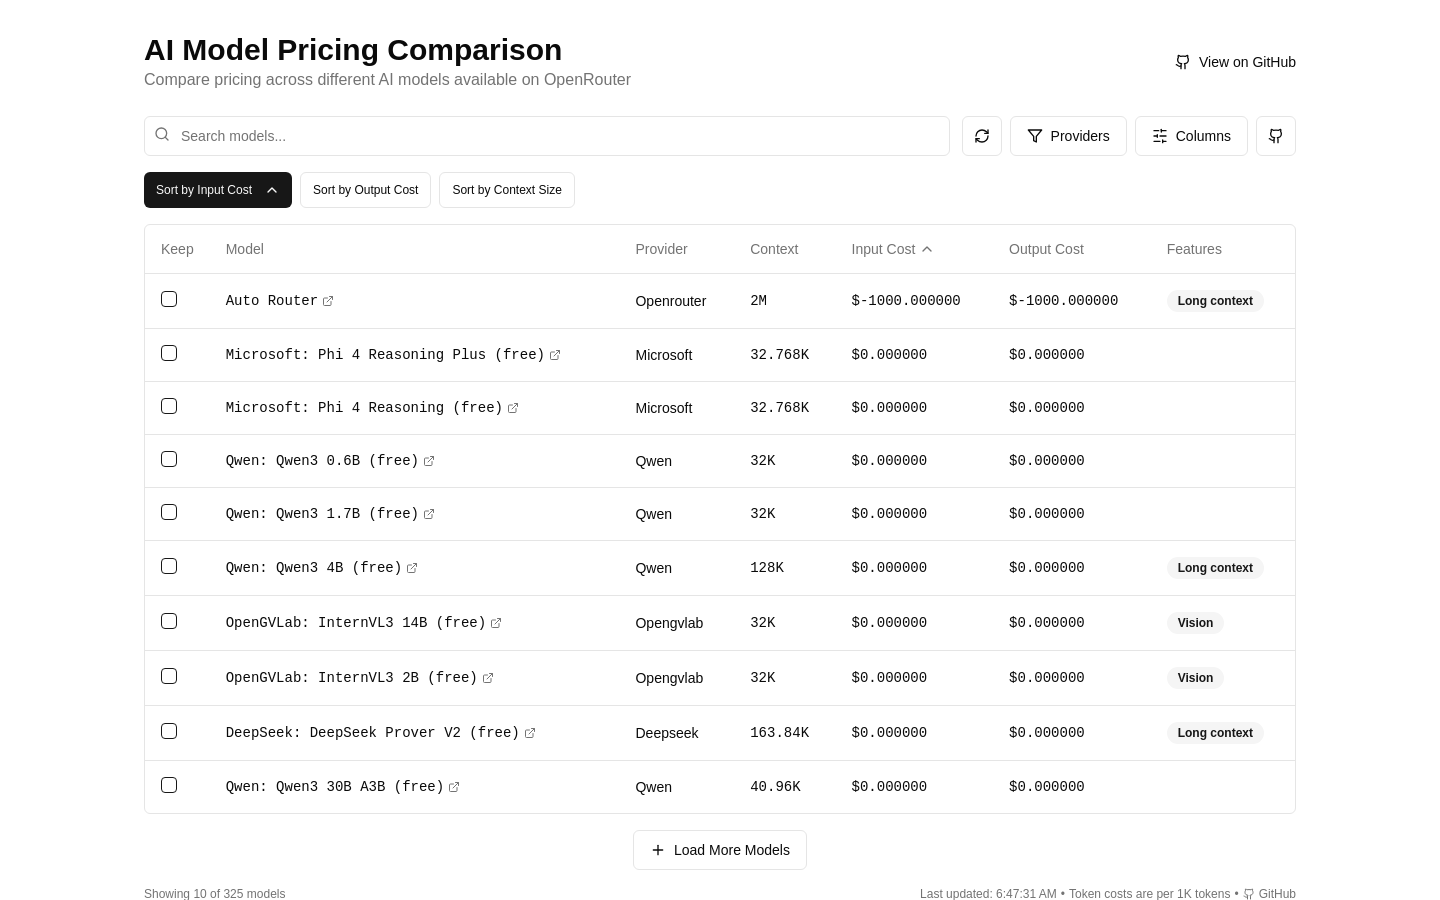
Task: Open external link icon for Qwen3 30B A3B
Action: point(454,787)
